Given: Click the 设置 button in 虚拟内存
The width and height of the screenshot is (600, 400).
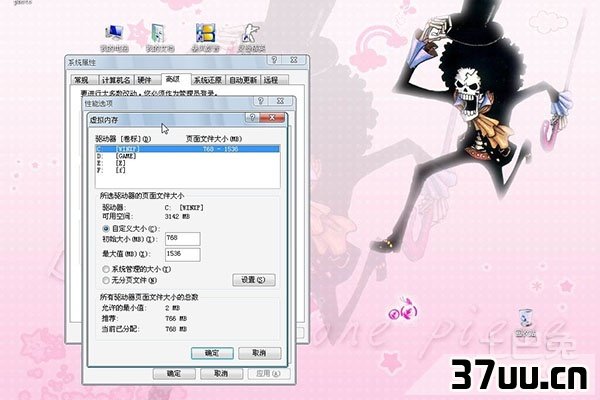Looking at the screenshot, I should tap(254, 280).
